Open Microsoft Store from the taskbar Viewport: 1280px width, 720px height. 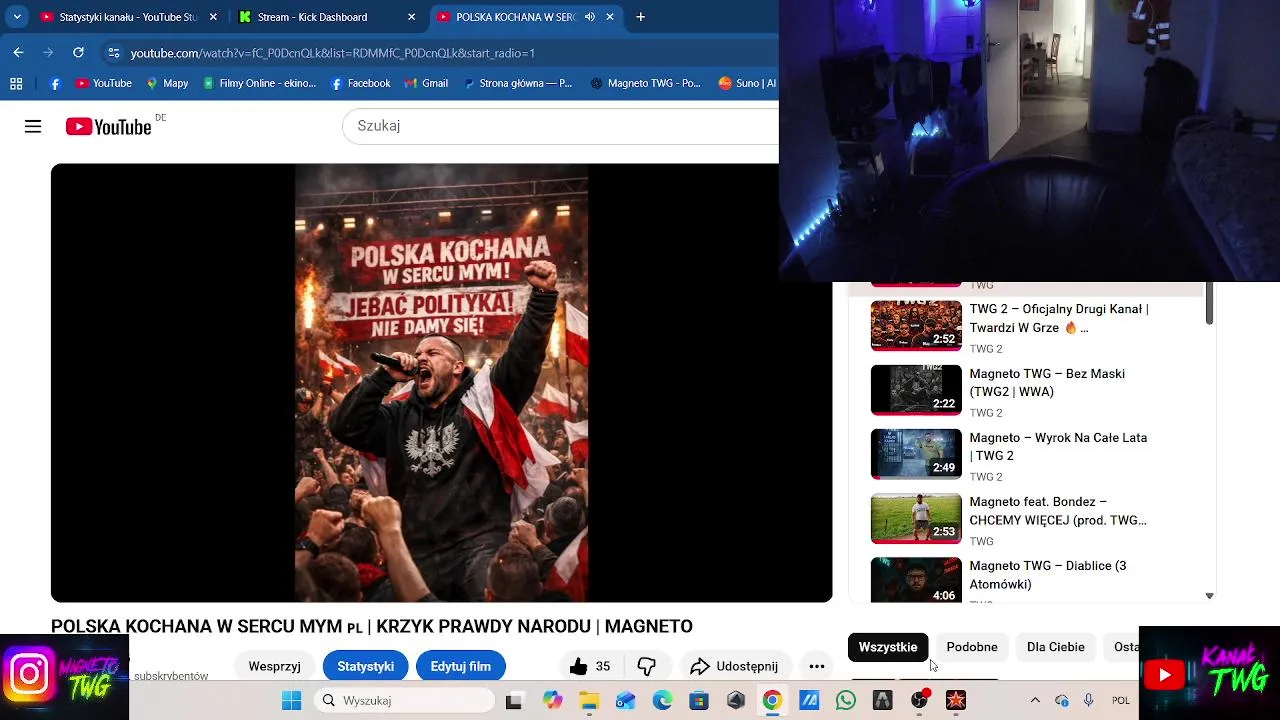tap(699, 701)
